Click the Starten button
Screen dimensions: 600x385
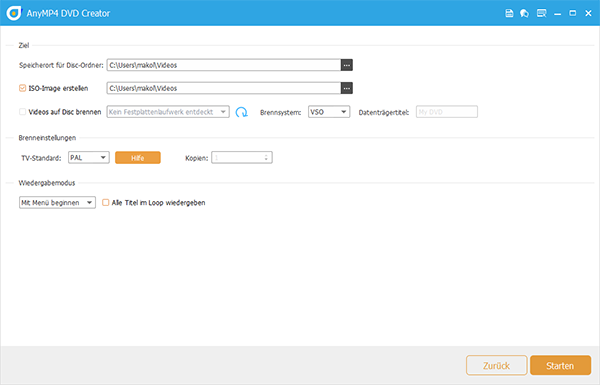click(560, 365)
